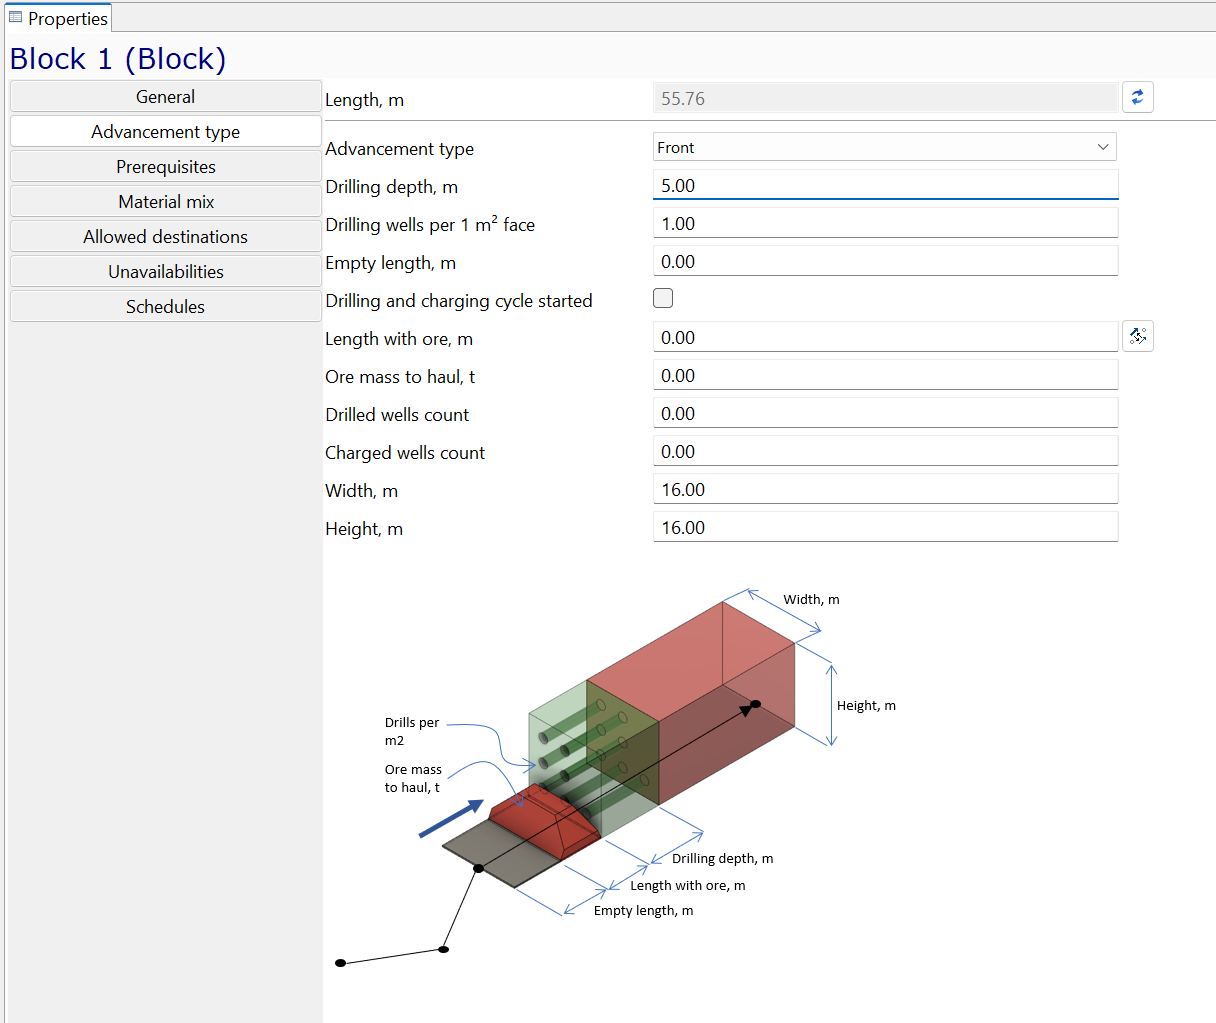The image size is (1216, 1023).
Task: Click the 'Empty length, m' diagram caption
Action: pyautogui.click(x=644, y=910)
